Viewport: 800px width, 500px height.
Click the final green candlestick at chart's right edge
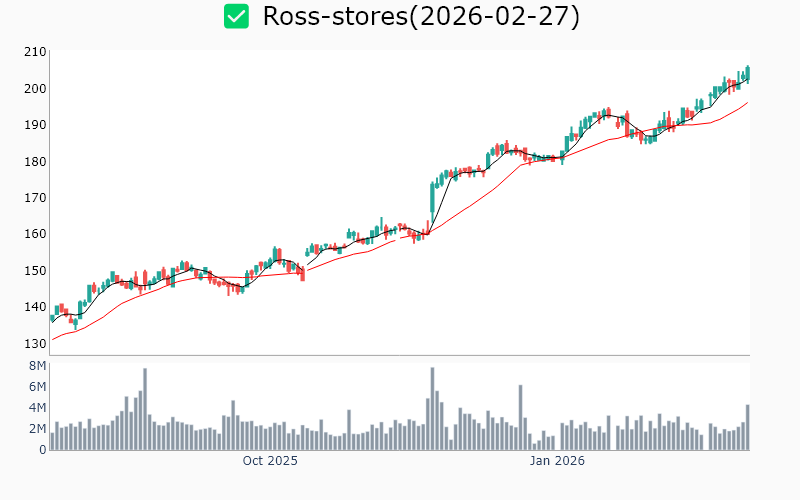(x=747, y=72)
